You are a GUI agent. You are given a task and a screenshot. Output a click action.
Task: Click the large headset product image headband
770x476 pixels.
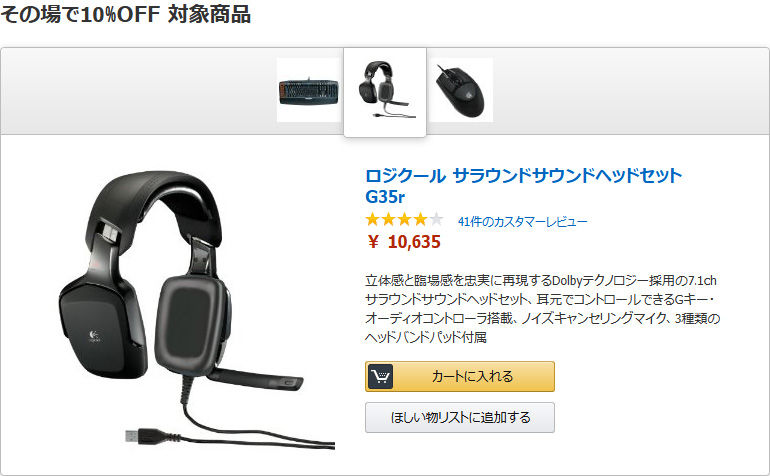pos(155,196)
